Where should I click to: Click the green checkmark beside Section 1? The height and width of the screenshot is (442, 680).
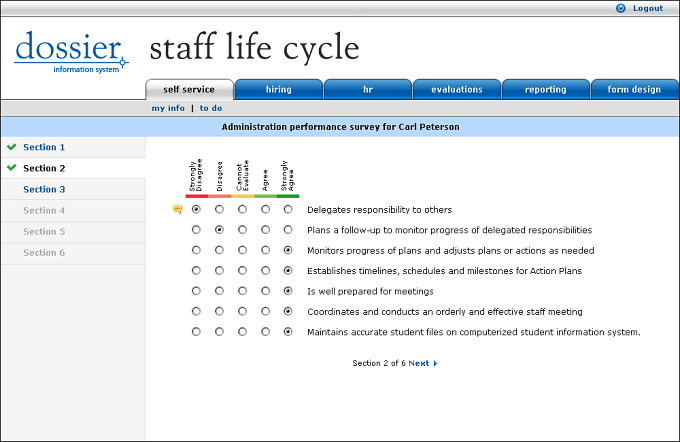[12, 147]
